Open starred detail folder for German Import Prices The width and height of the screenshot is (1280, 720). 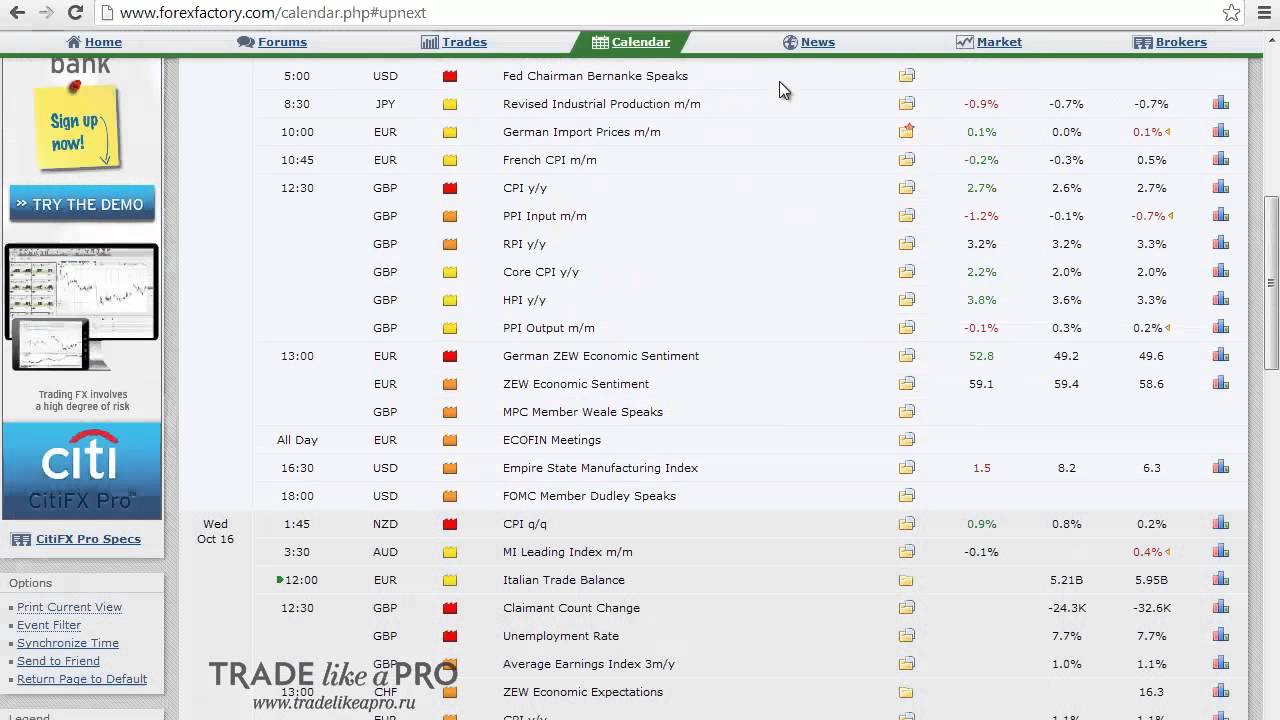(907, 131)
